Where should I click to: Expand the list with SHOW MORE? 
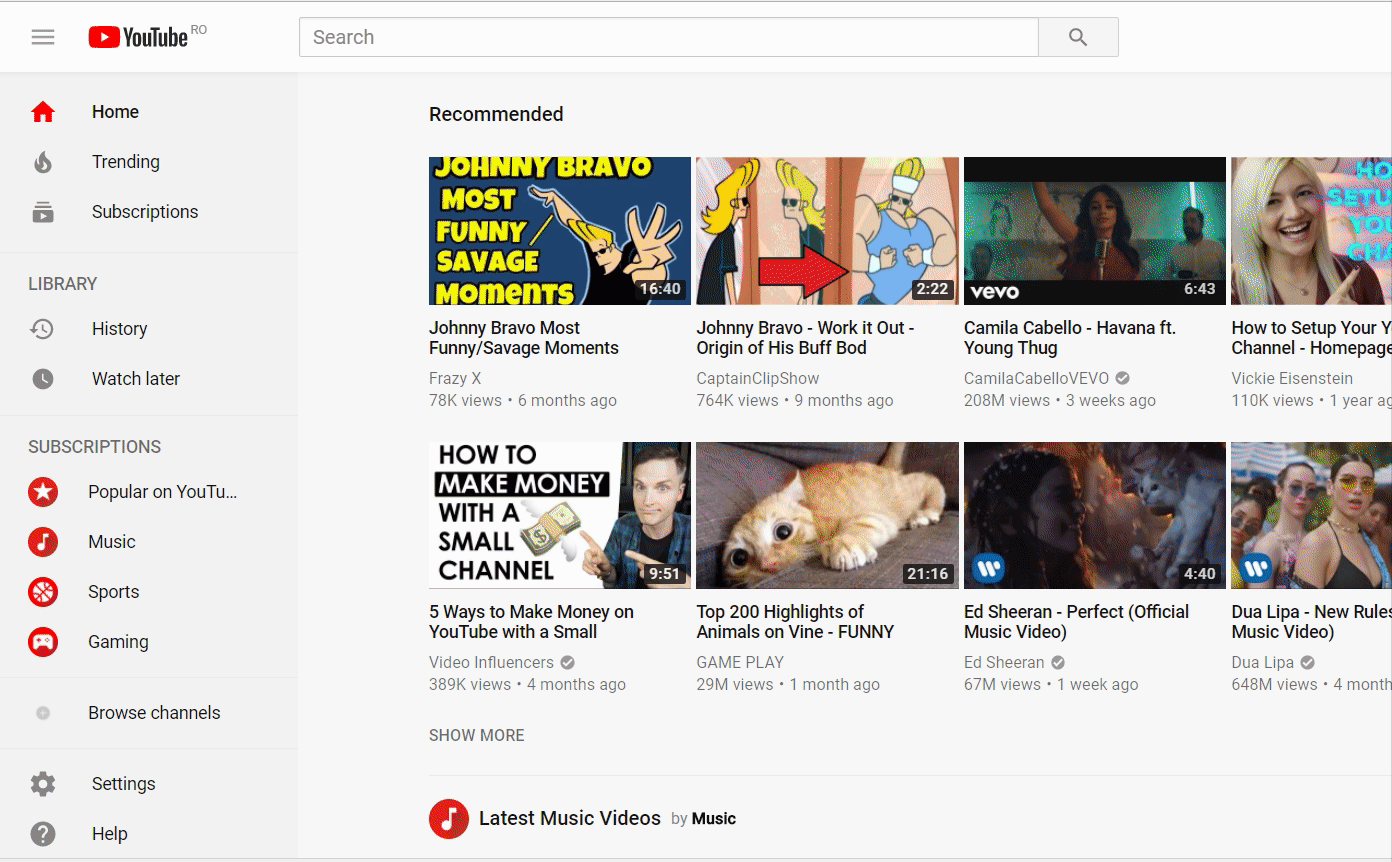coord(476,735)
